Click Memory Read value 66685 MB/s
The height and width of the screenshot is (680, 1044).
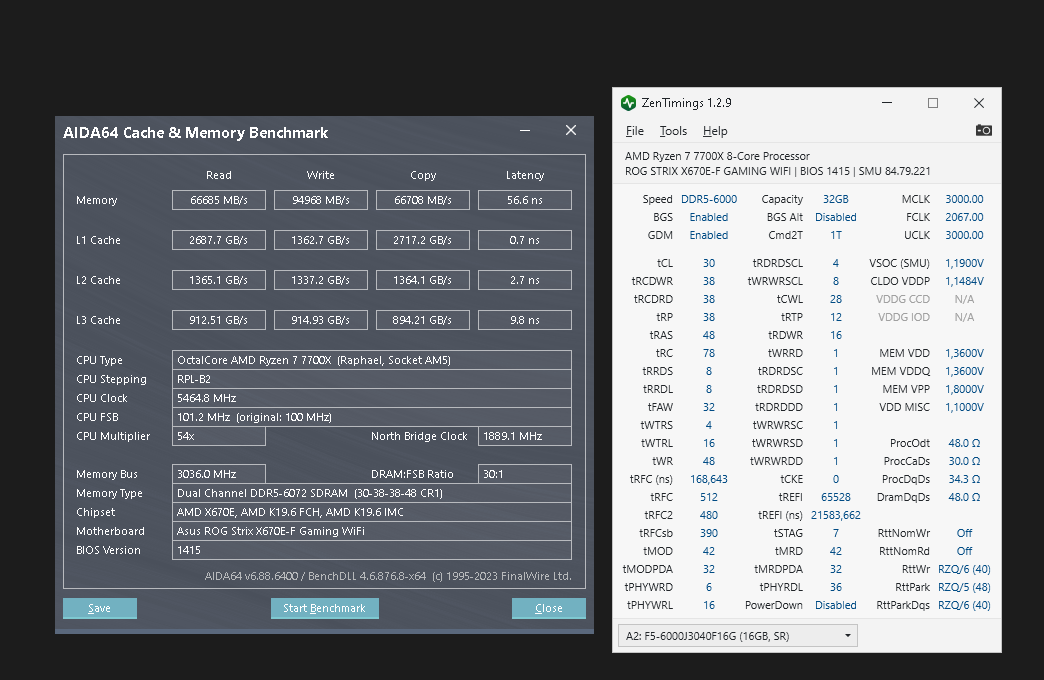(x=218, y=200)
